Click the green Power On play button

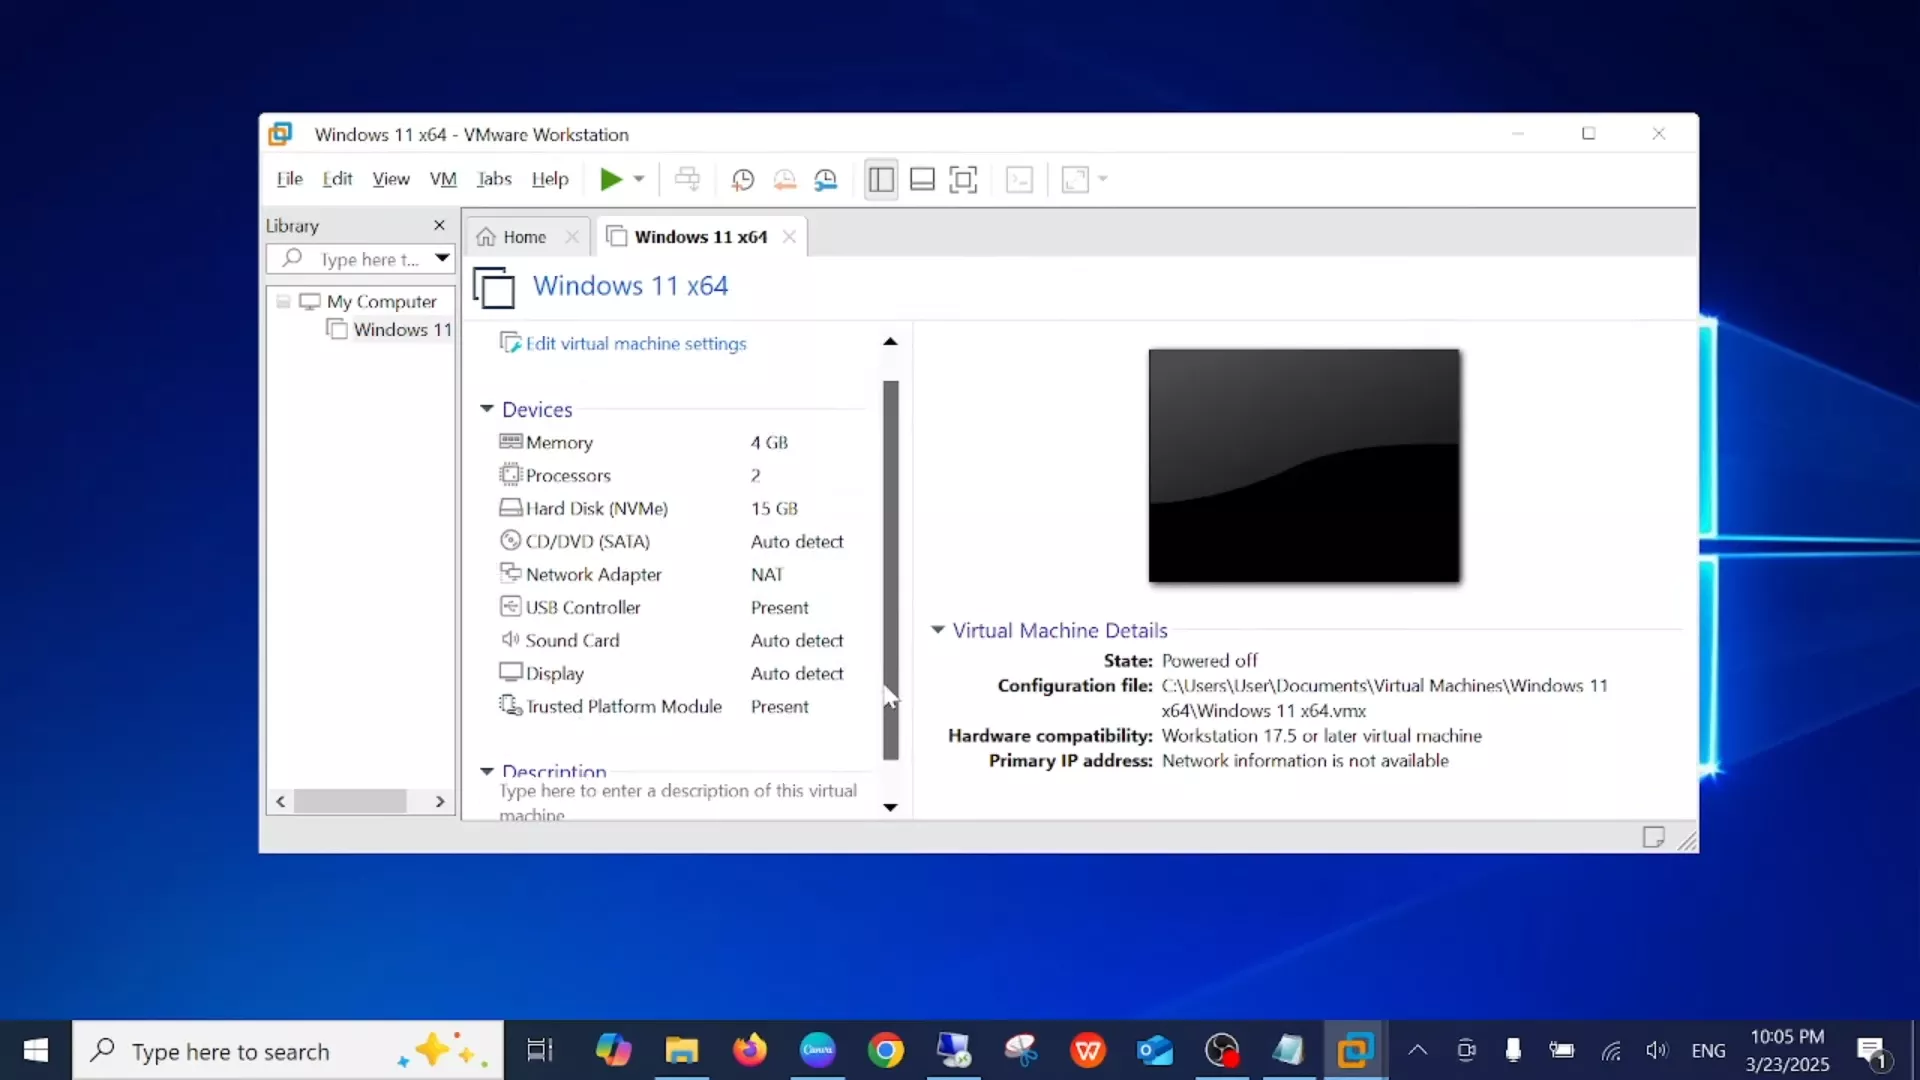click(x=610, y=180)
